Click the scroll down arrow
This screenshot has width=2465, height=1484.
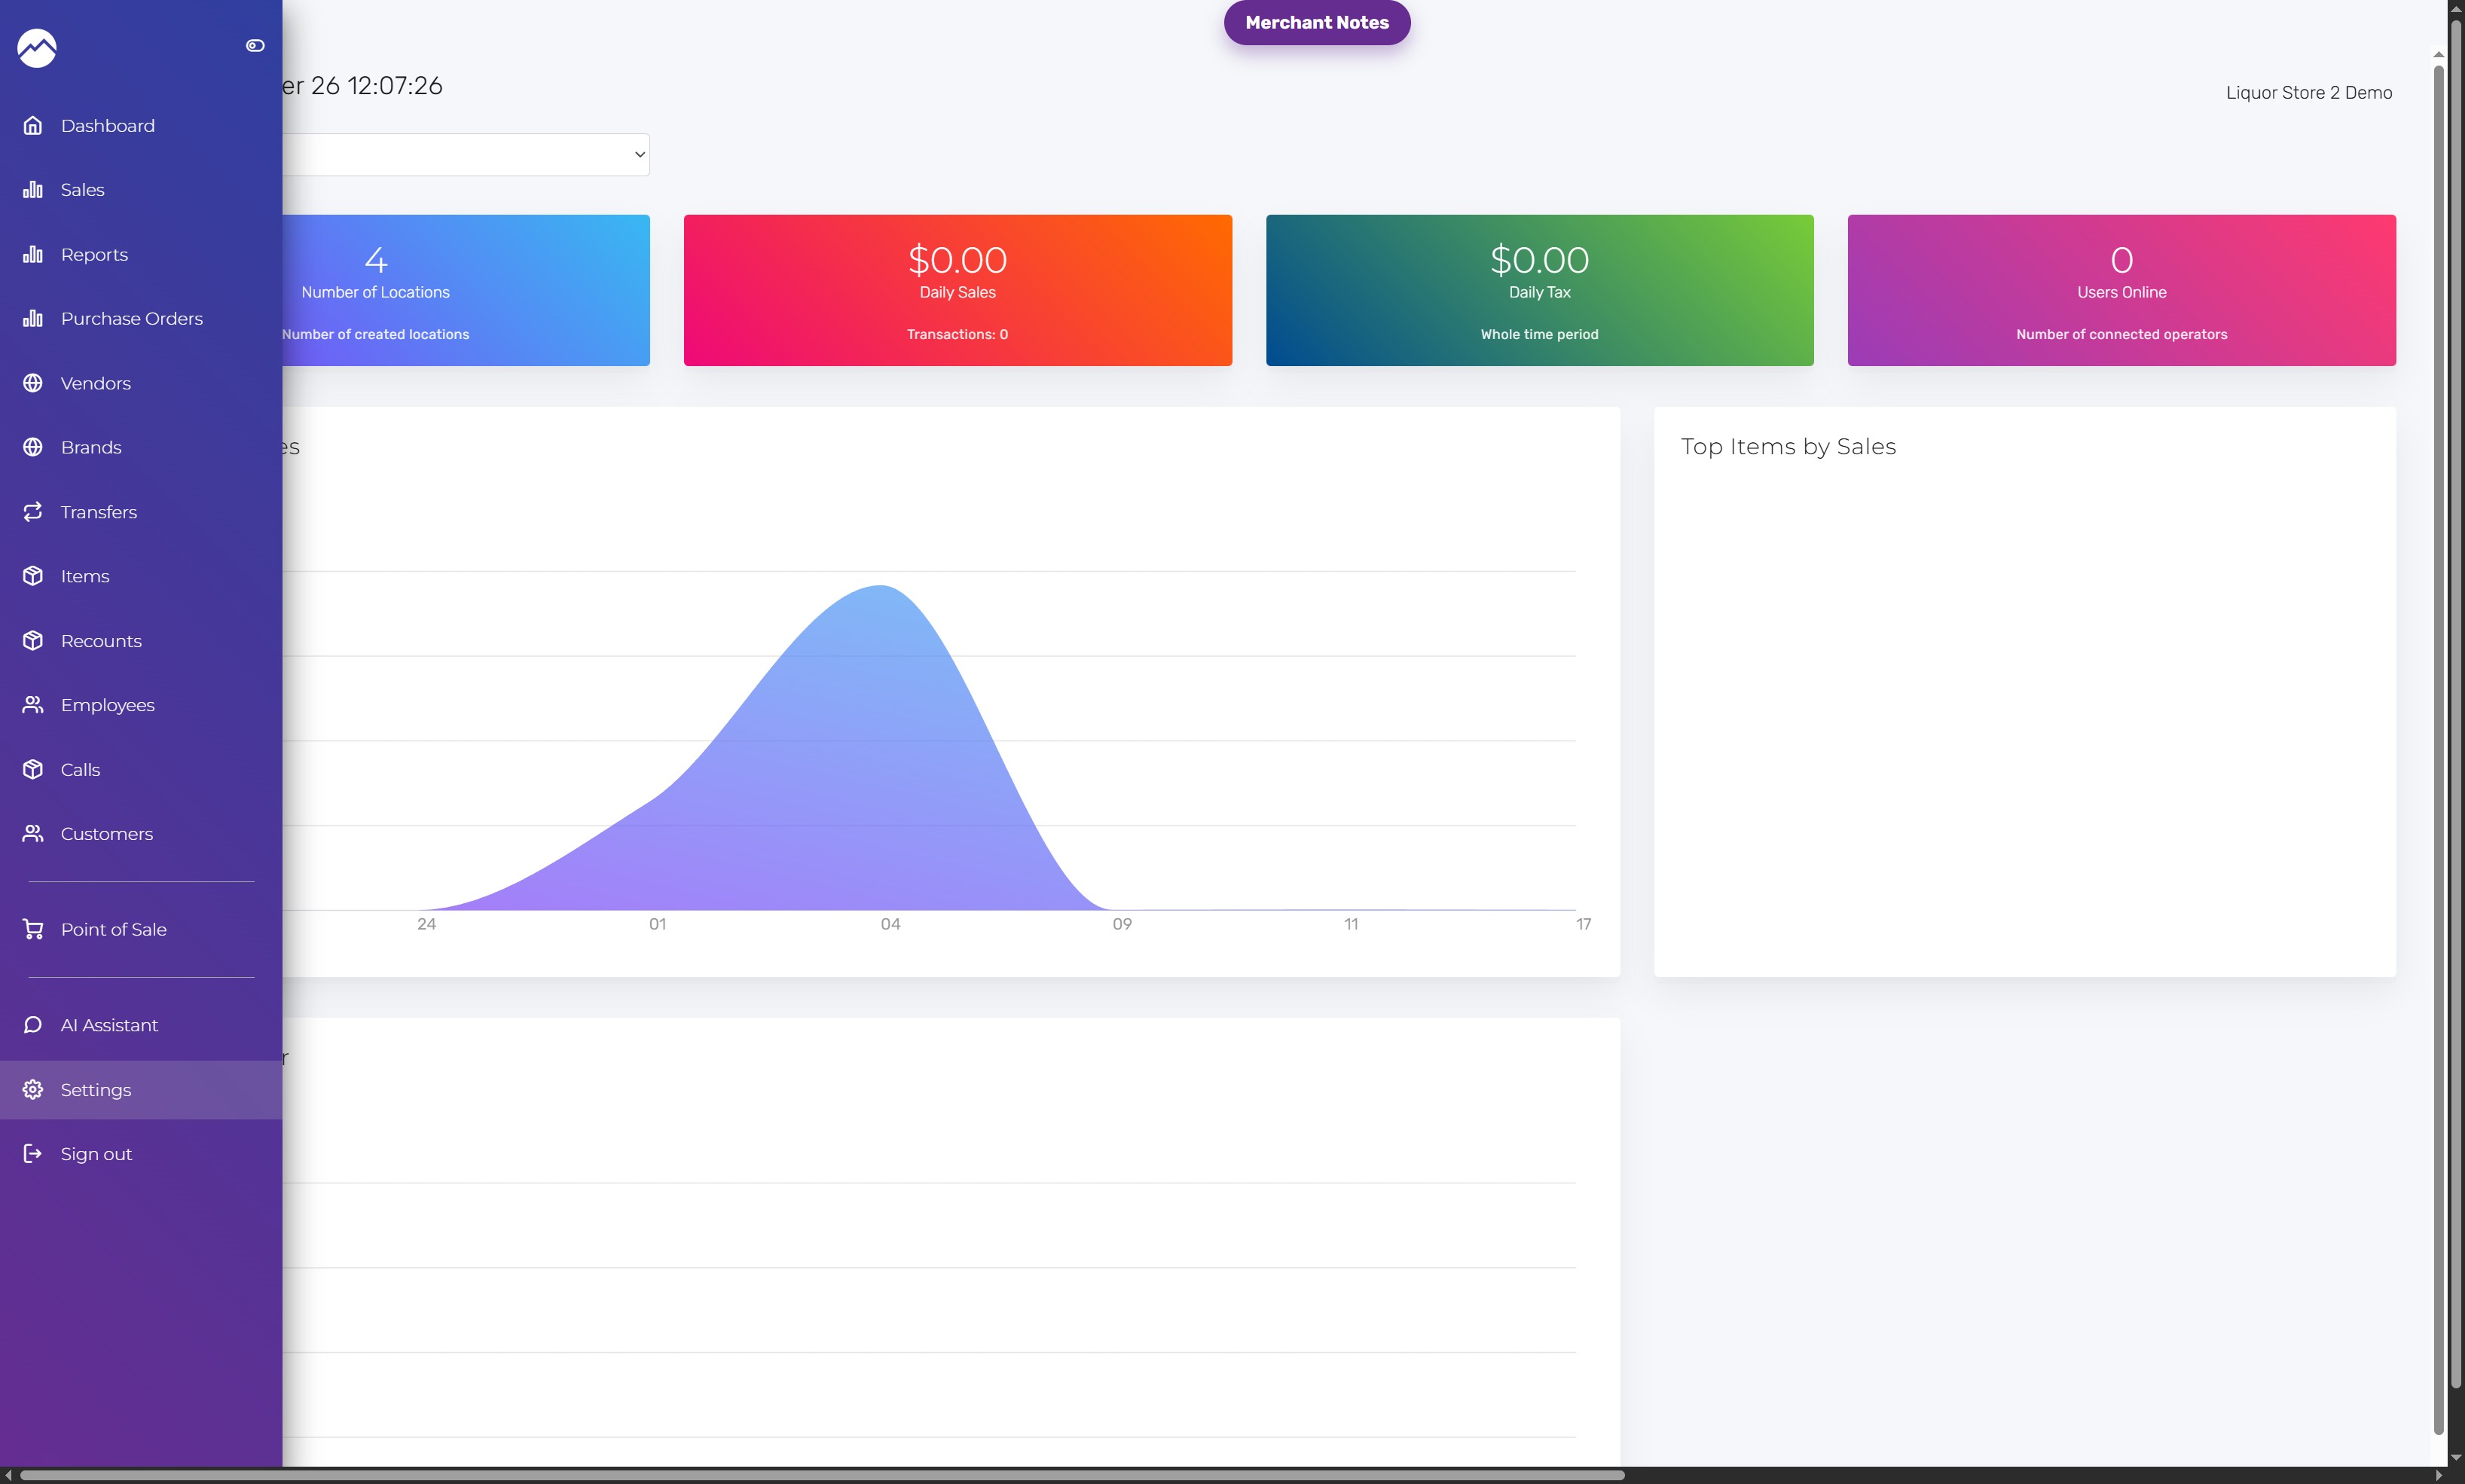pos(2456,1457)
